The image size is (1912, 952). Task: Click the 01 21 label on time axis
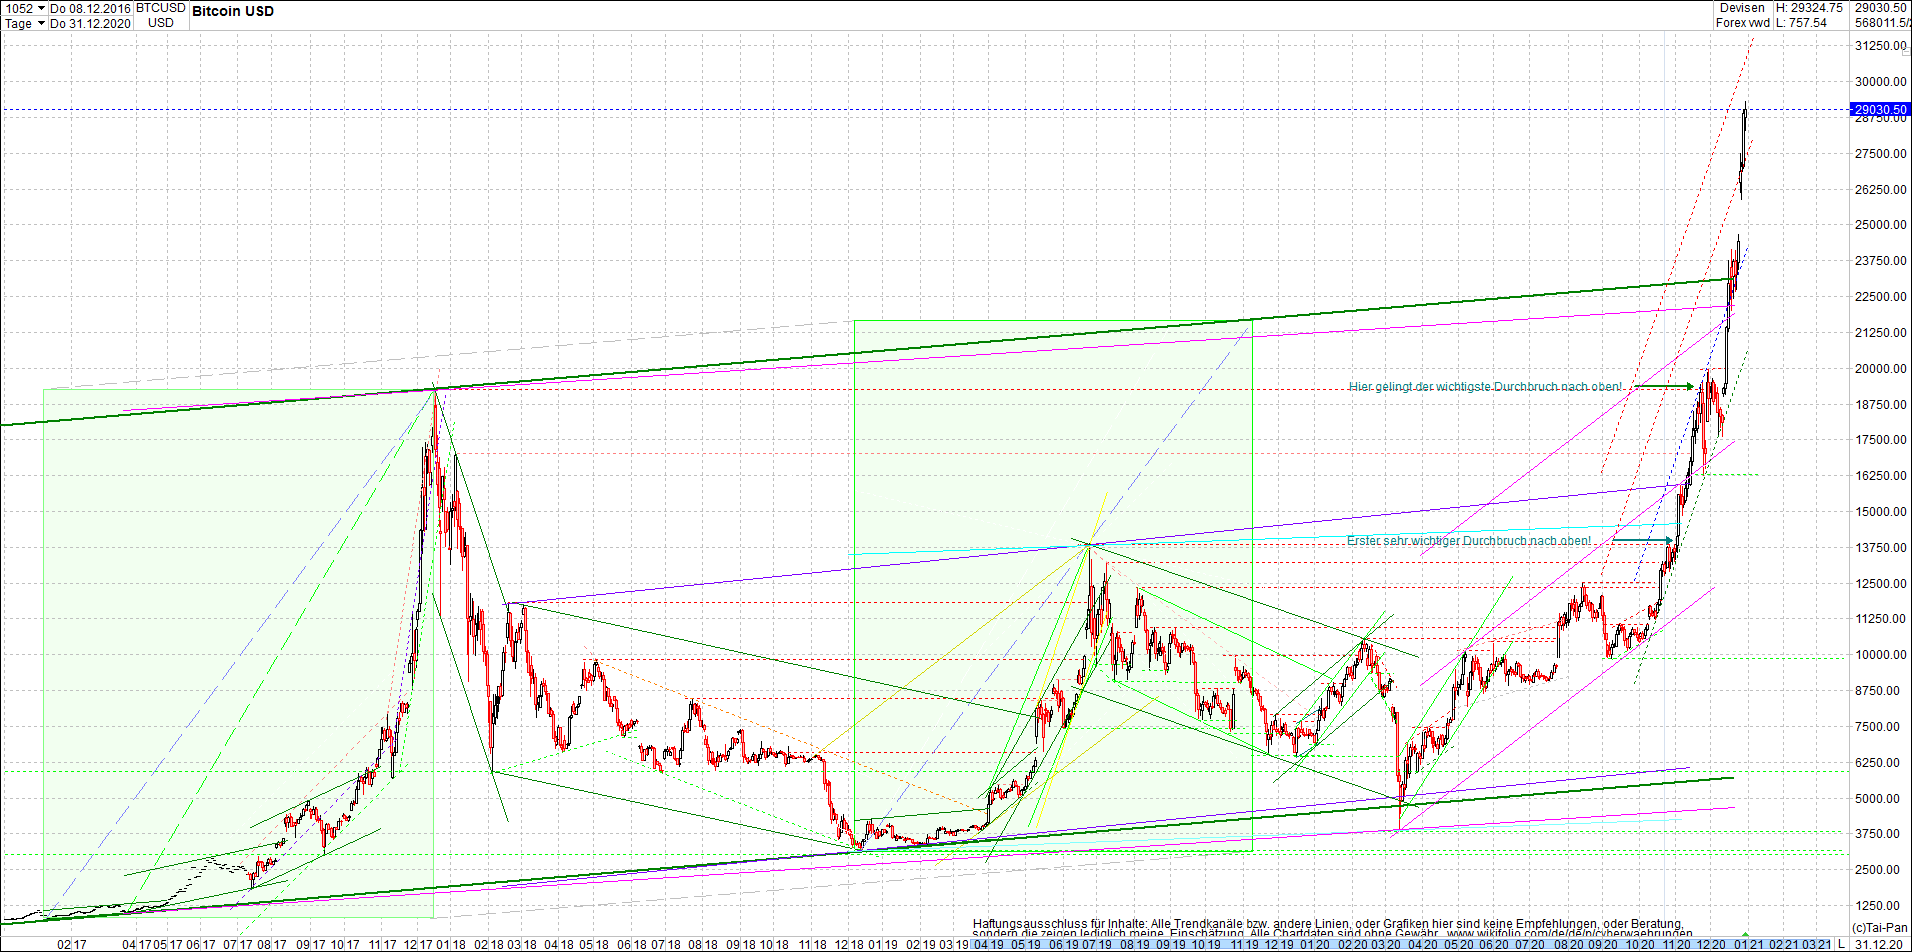point(1750,944)
